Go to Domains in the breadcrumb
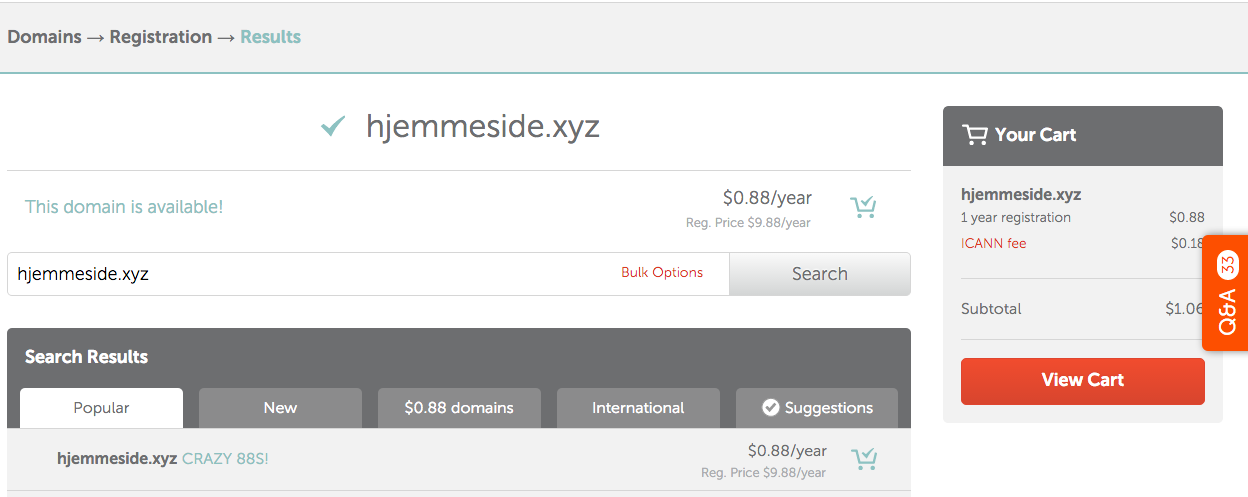The height and width of the screenshot is (497, 1248). click(x=45, y=37)
